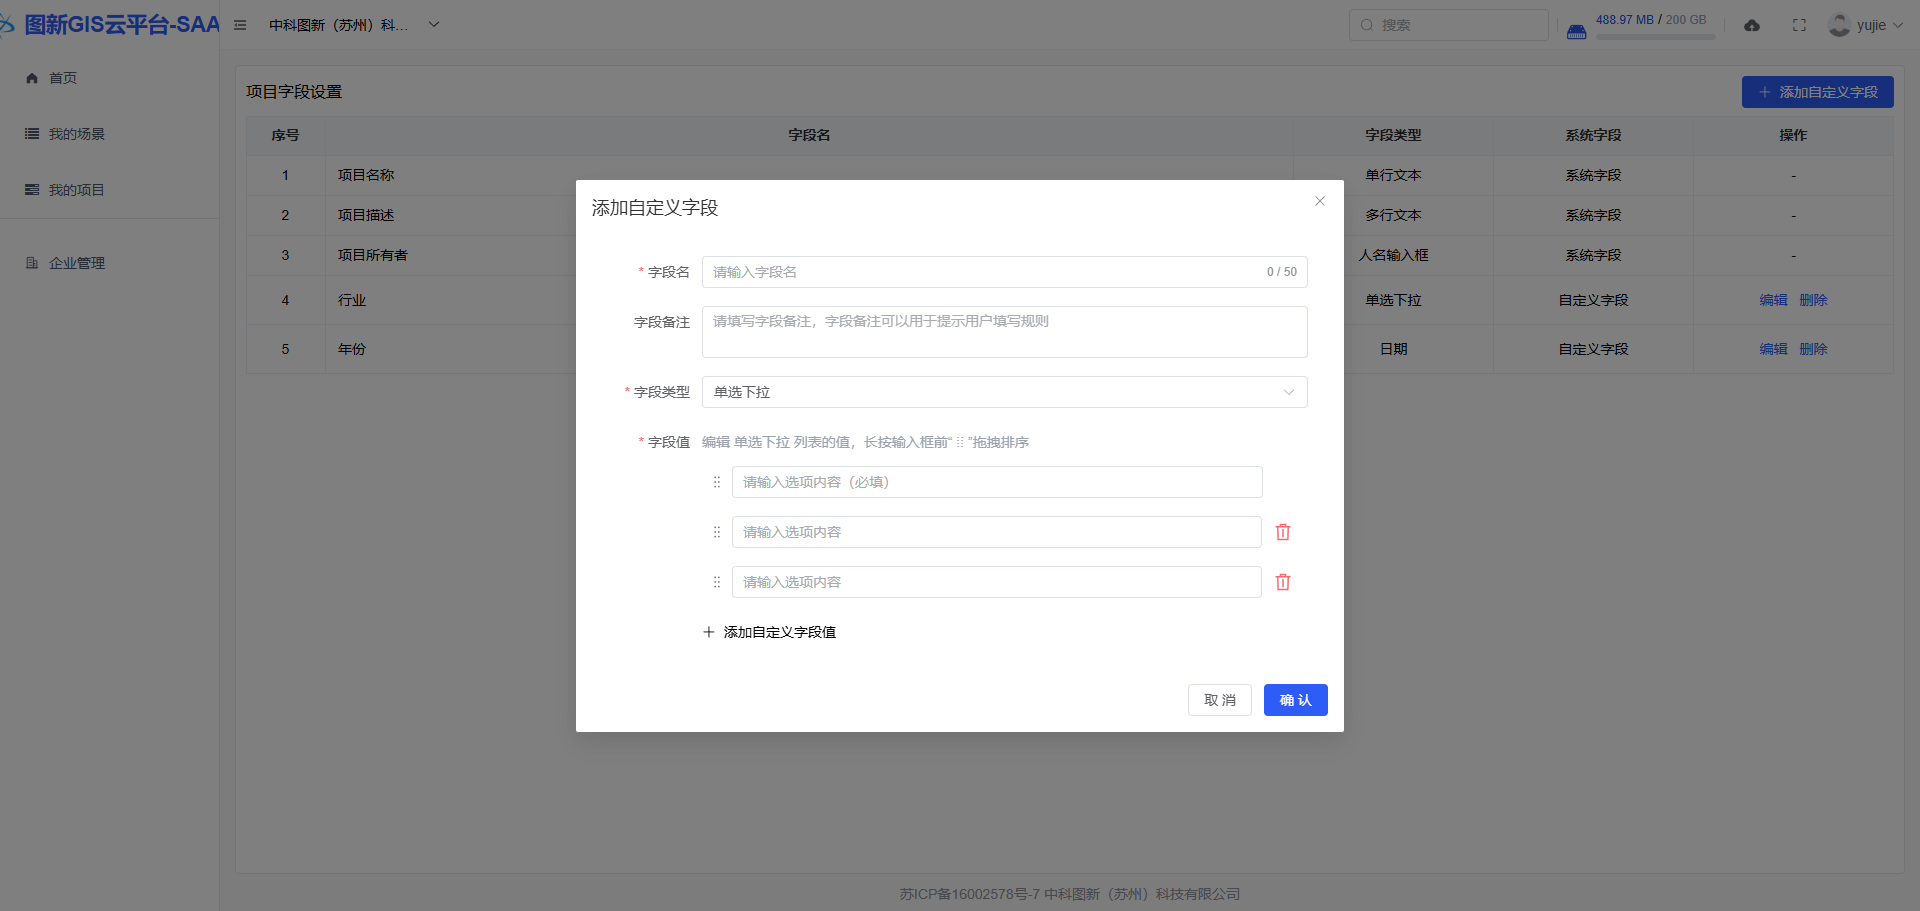Click the 字段名 input field
The height and width of the screenshot is (911, 1920).
985,272
